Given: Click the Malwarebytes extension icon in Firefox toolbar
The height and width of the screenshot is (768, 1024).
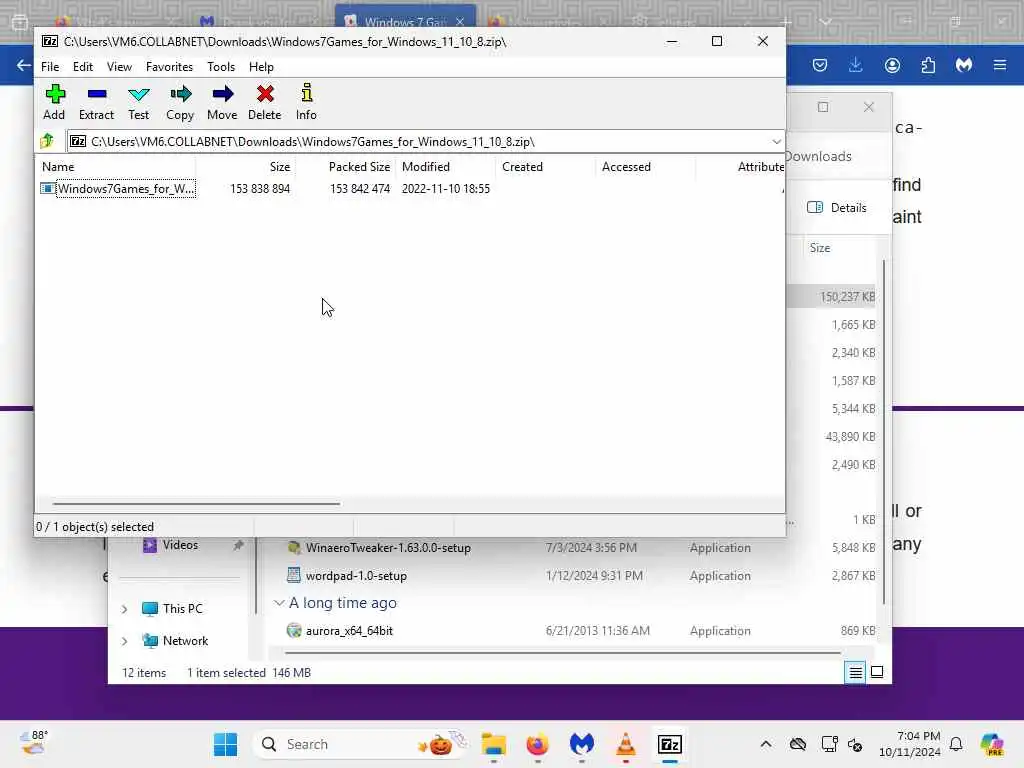Looking at the screenshot, I should click(964, 65).
